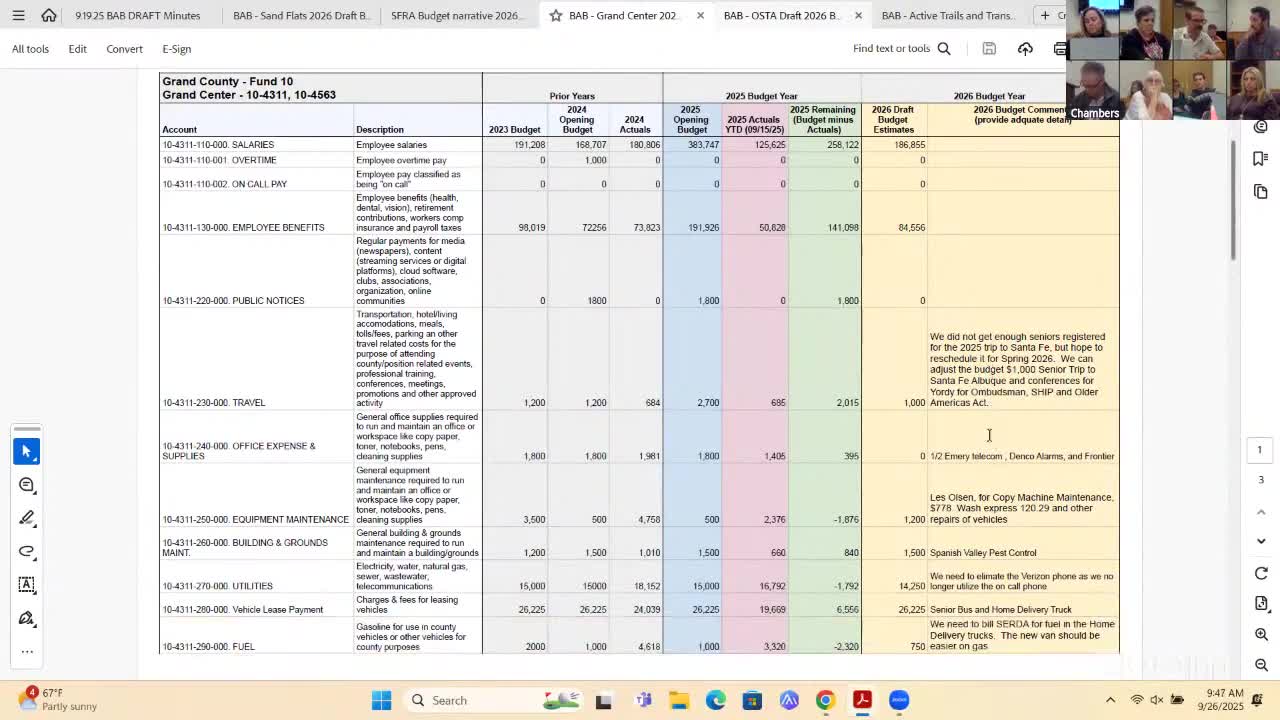The height and width of the screenshot is (720, 1280).
Task: Open the E-Sign menu
Action: [x=176, y=48]
